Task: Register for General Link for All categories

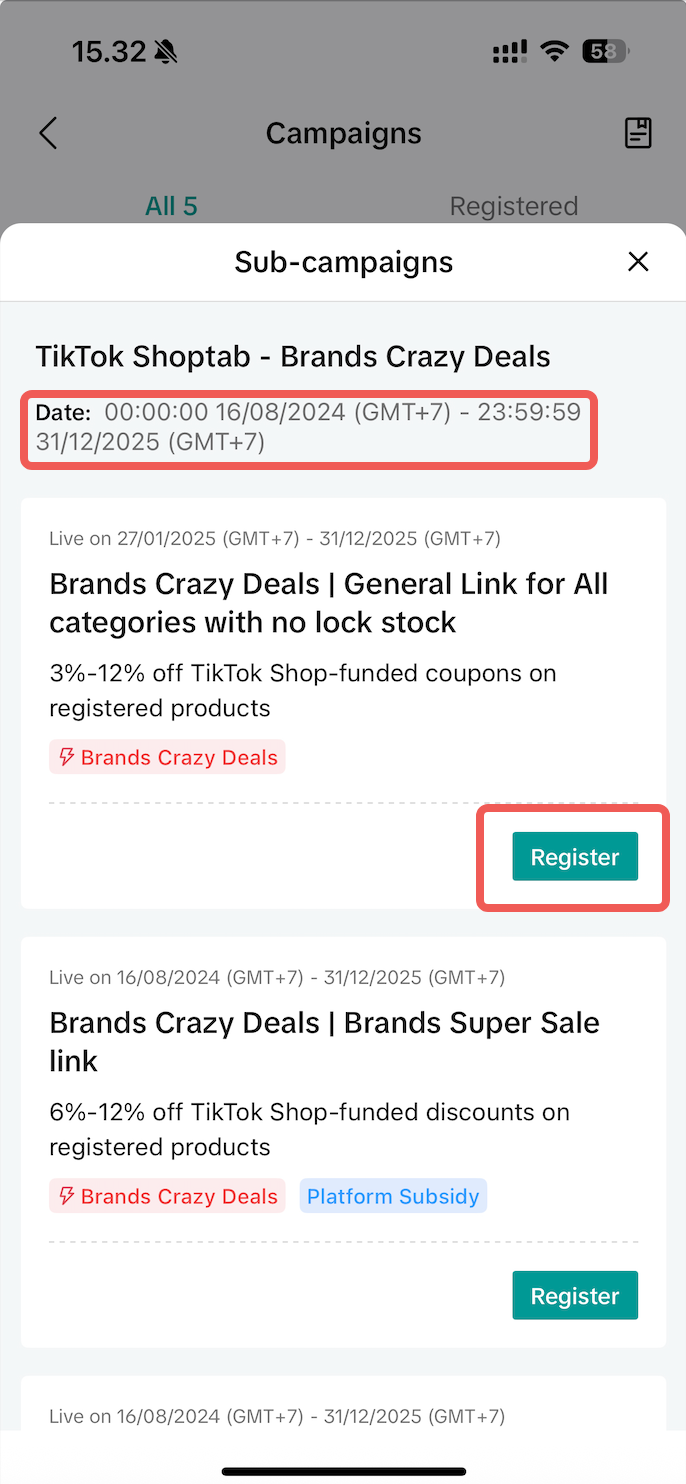Action: [575, 857]
